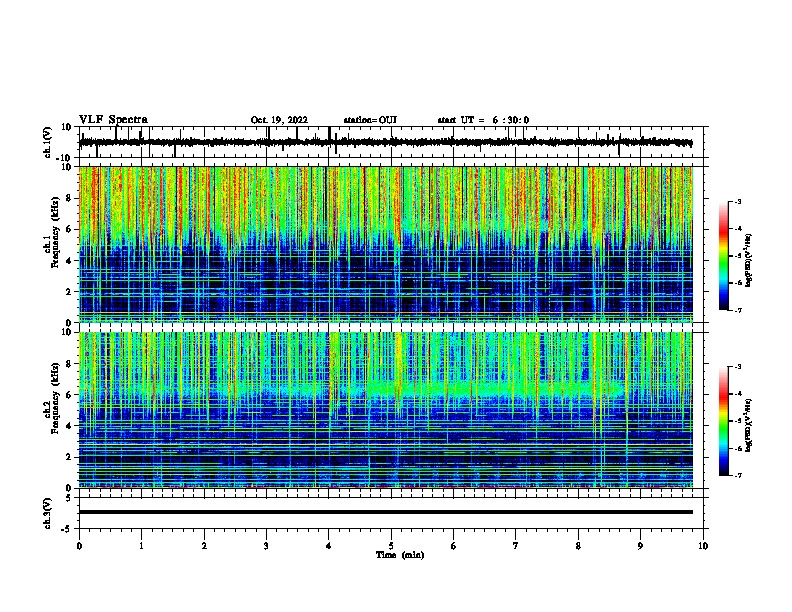Click time-axis tick label "0"
Image resolution: width=792 pixels, height=612 pixels.
tap(79, 546)
